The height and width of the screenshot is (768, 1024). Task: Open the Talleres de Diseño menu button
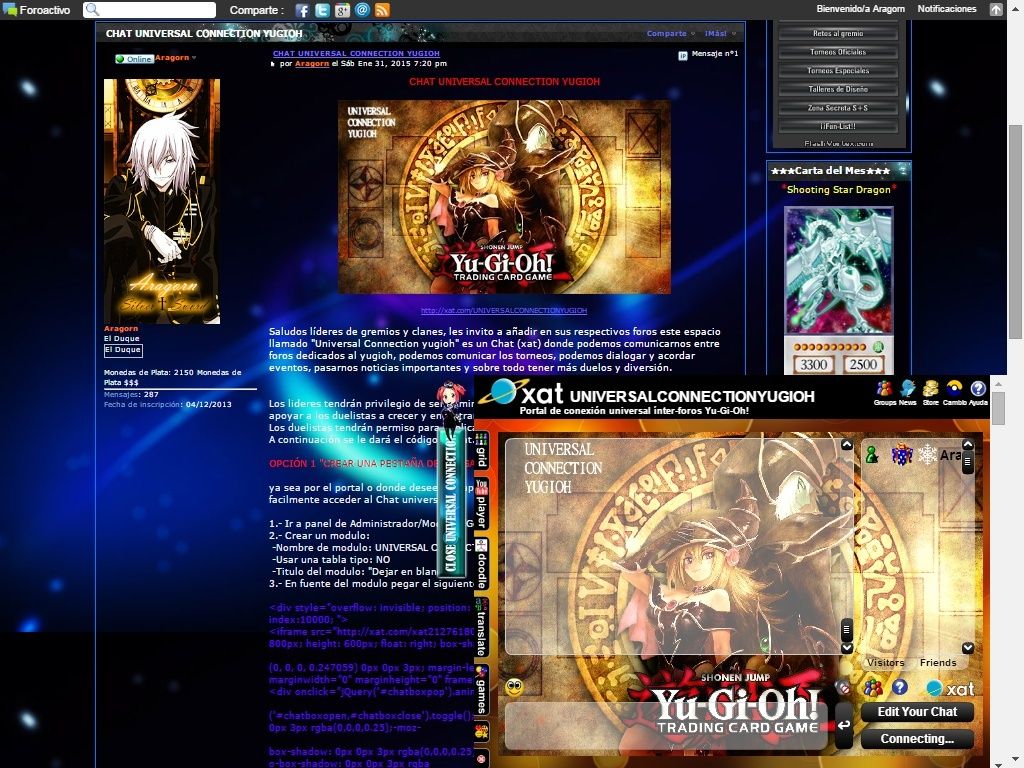point(838,89)
